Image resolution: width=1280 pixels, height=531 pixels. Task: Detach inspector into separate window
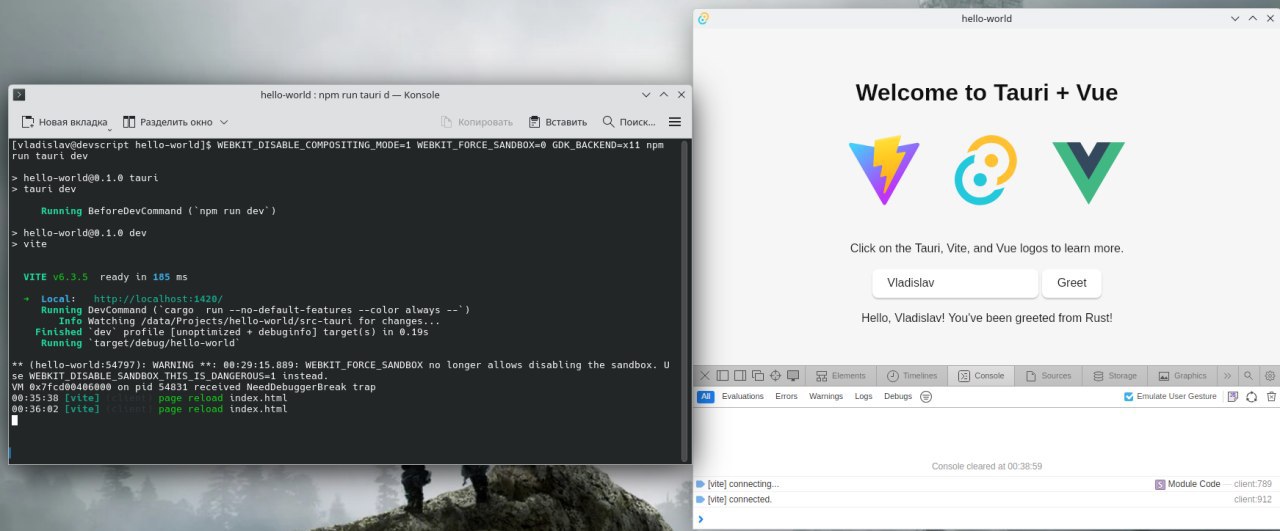(757, 376)
